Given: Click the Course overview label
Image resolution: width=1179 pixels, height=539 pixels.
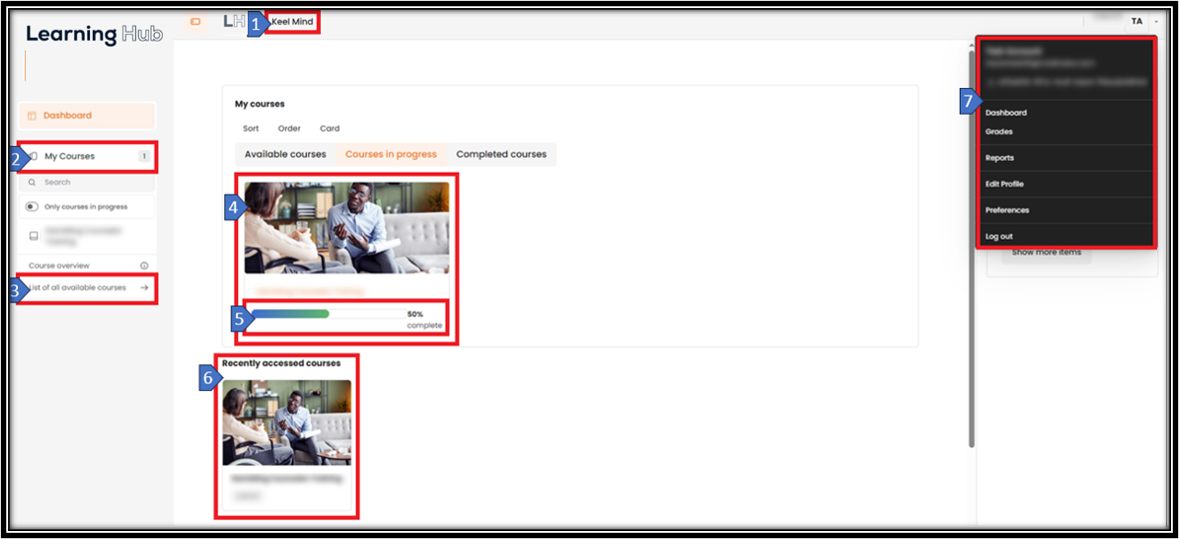Looking at the screenshot, I should click(59, 265).
